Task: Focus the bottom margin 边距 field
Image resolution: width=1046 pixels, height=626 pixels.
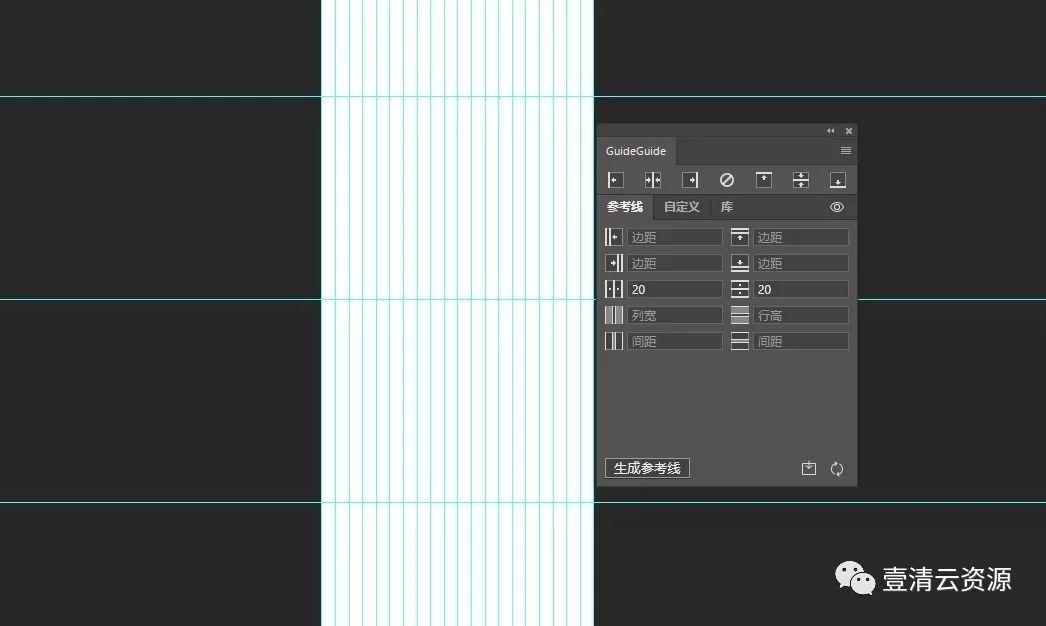Action: point(801,263)
